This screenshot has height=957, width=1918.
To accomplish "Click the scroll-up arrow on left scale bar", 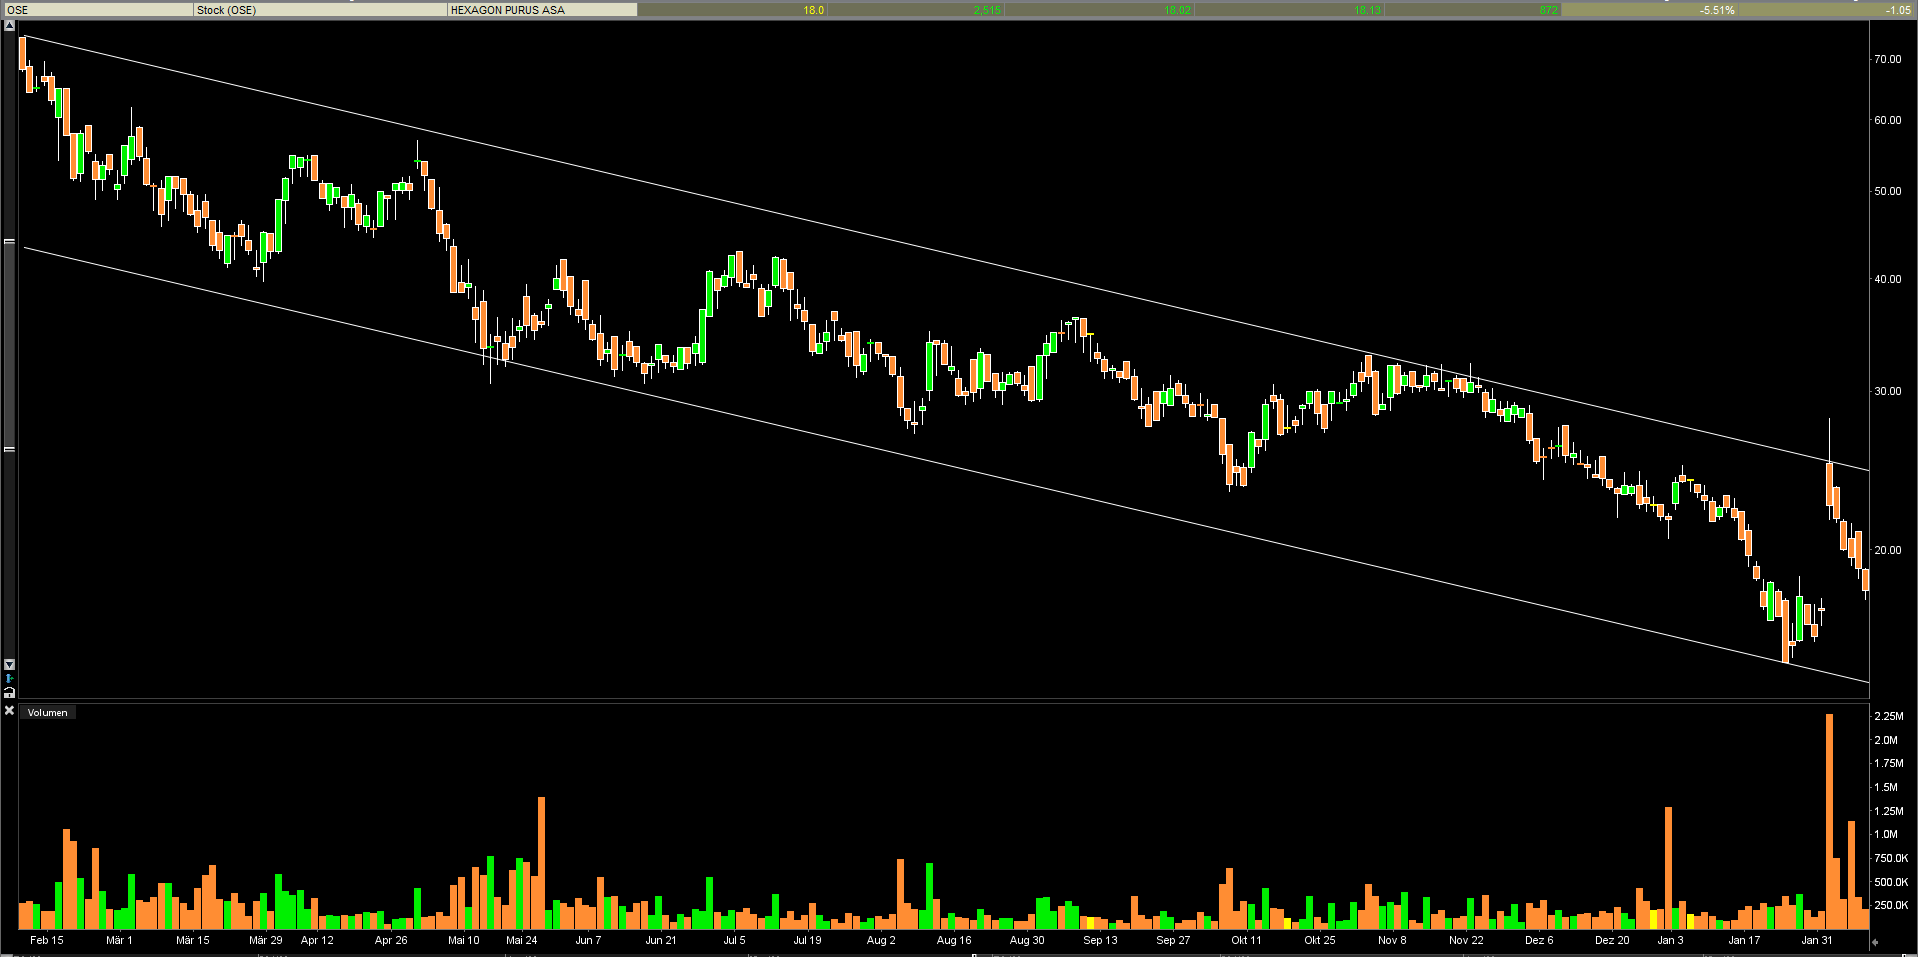I will click(9, 26).
